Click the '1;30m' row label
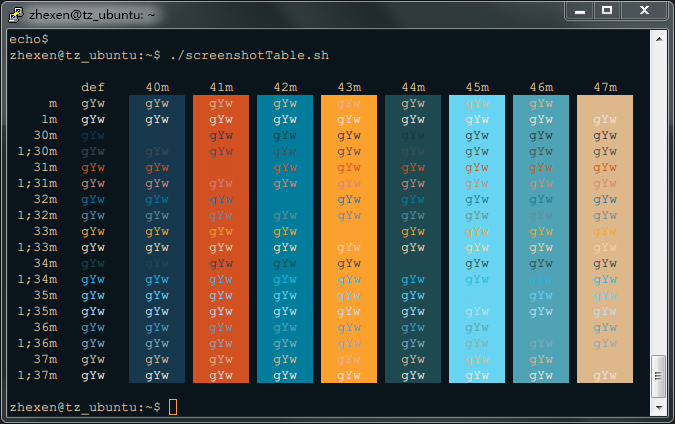The height and width of the screenshot is (424, 675). coord(37,152)
